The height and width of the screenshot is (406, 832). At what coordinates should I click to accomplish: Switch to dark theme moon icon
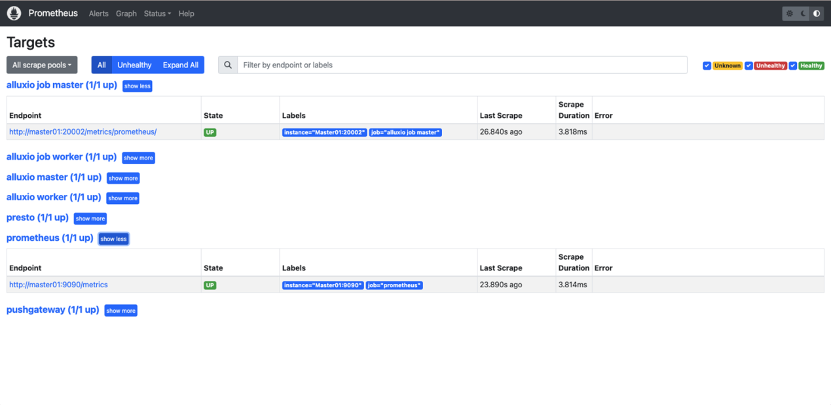[x=803, y=14]
